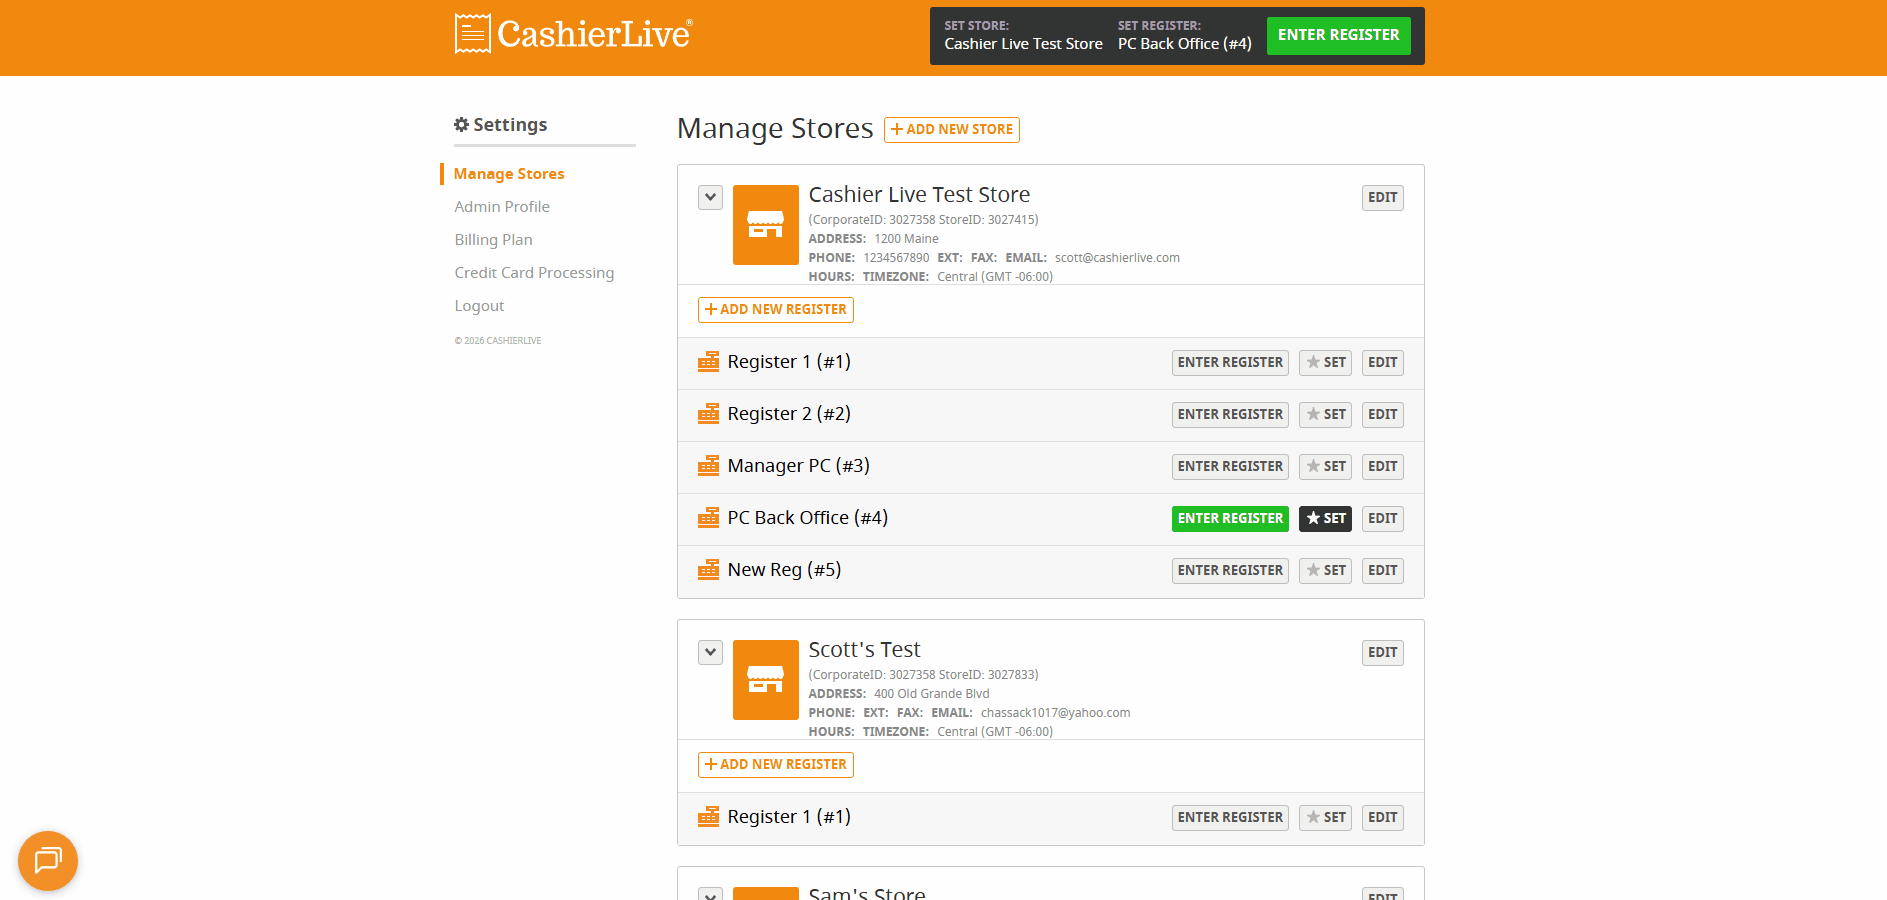Open Register 2 (#2) via Enter Register
The image size is (1887, 900).
1230,415
